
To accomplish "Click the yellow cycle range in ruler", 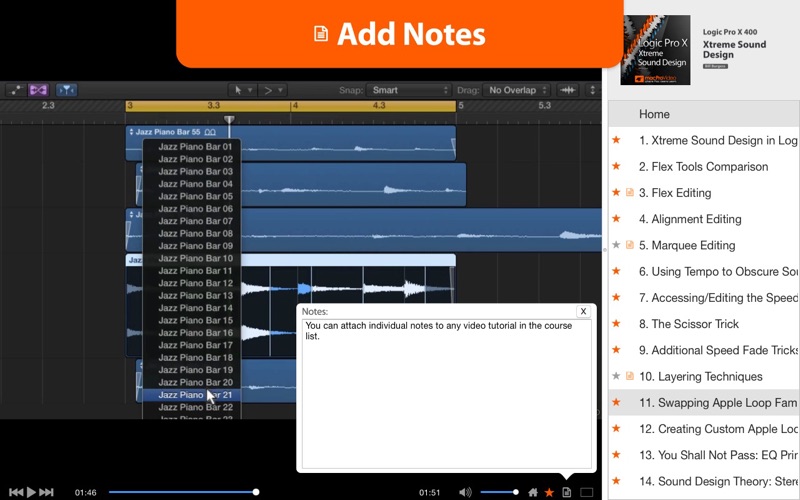I will pos(290,106).
